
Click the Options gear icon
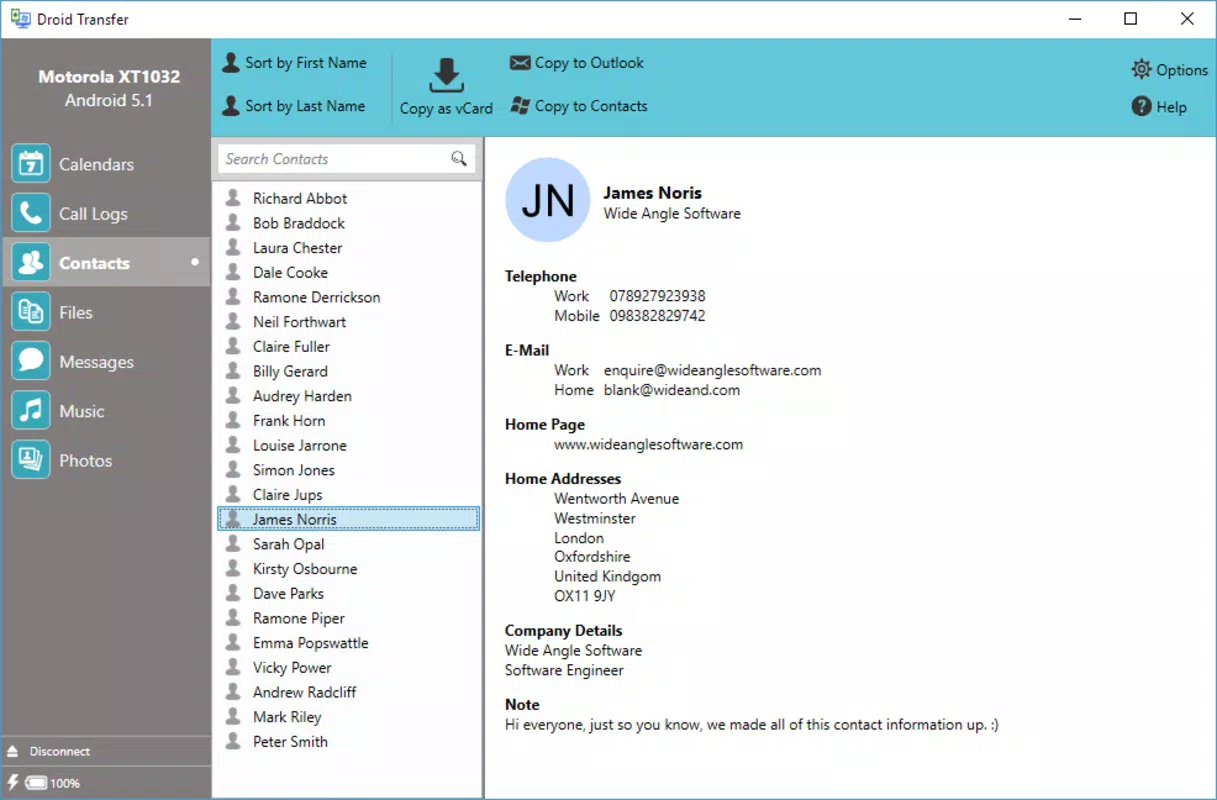click(1141, 69)
